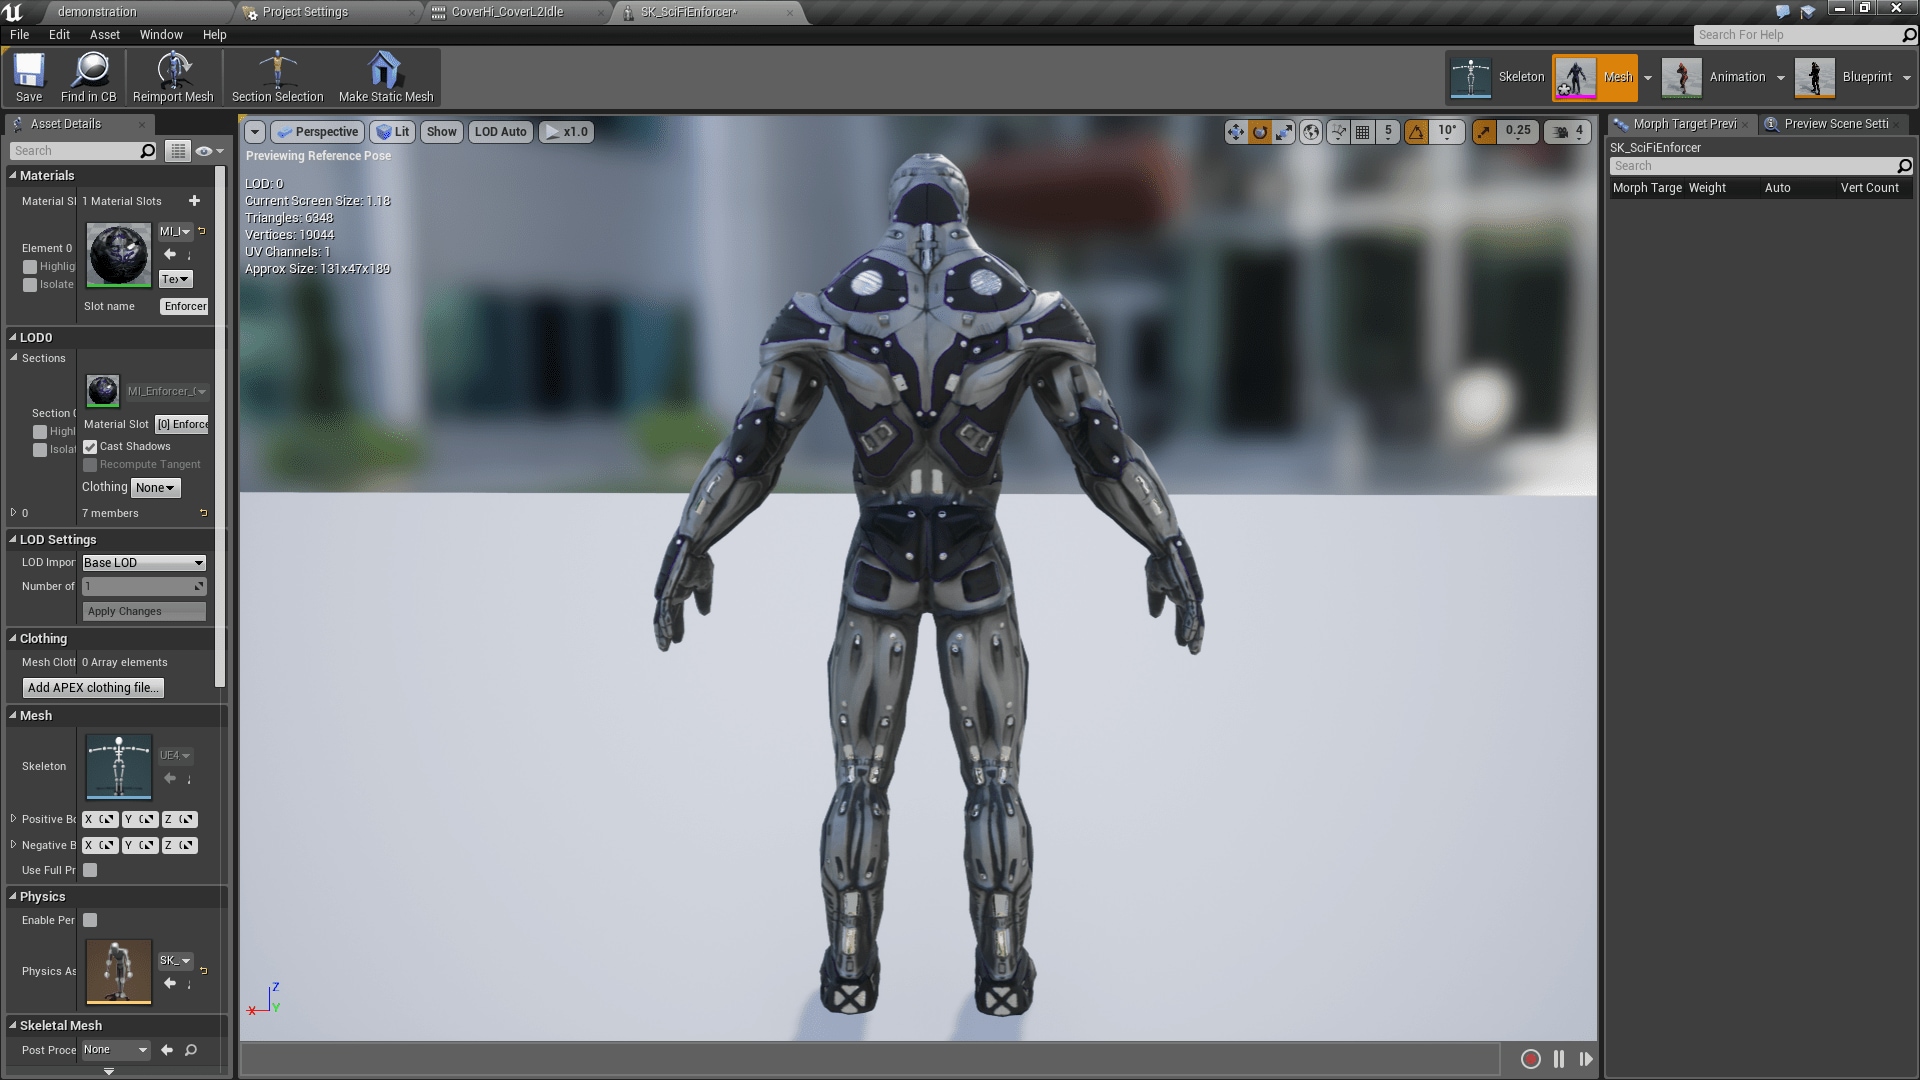Open the Animation editor mode
Image resolution: width=1920 pixels, height=1080 pixels.
click(x=1712, y=77)
